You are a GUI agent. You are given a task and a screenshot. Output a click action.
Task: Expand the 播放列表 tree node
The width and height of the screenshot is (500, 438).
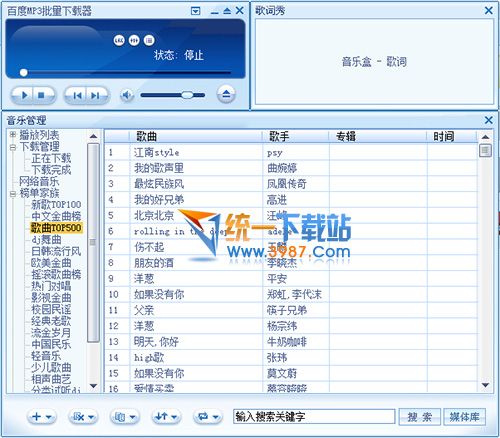point(13,135)
